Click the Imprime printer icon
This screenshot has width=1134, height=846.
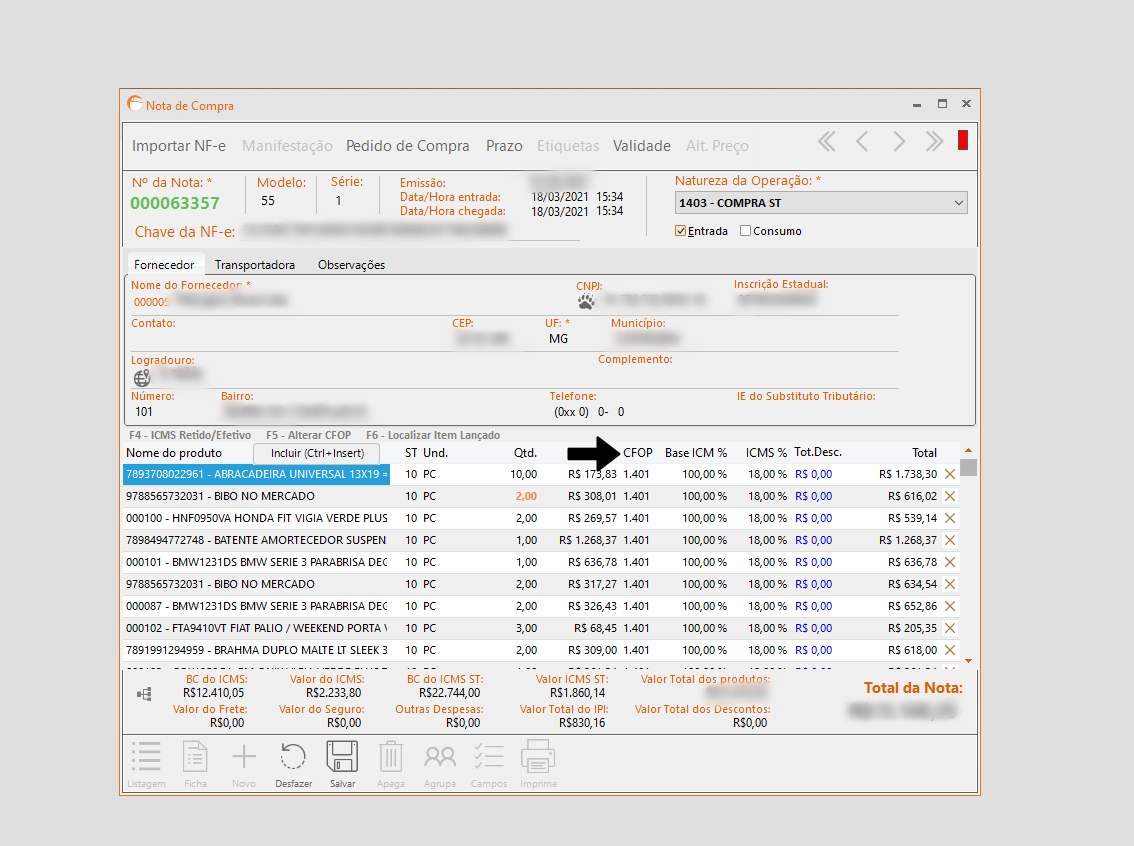point(538,758)
